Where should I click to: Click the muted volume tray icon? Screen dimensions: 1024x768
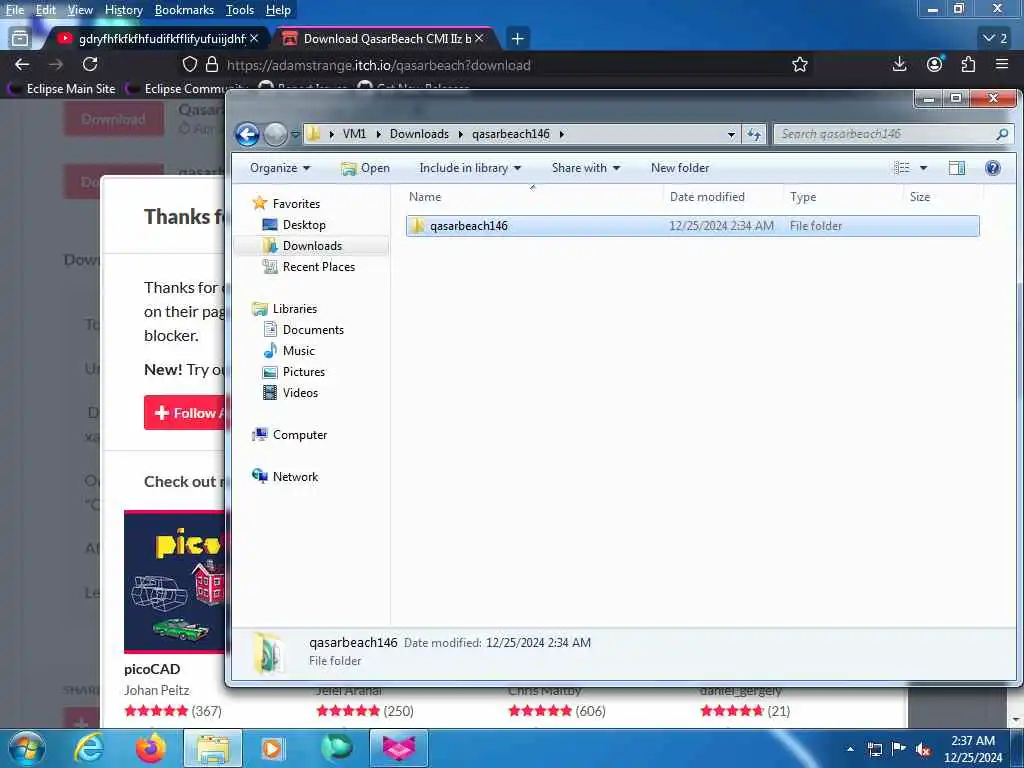pyautogui.click(x=923, y=749)
